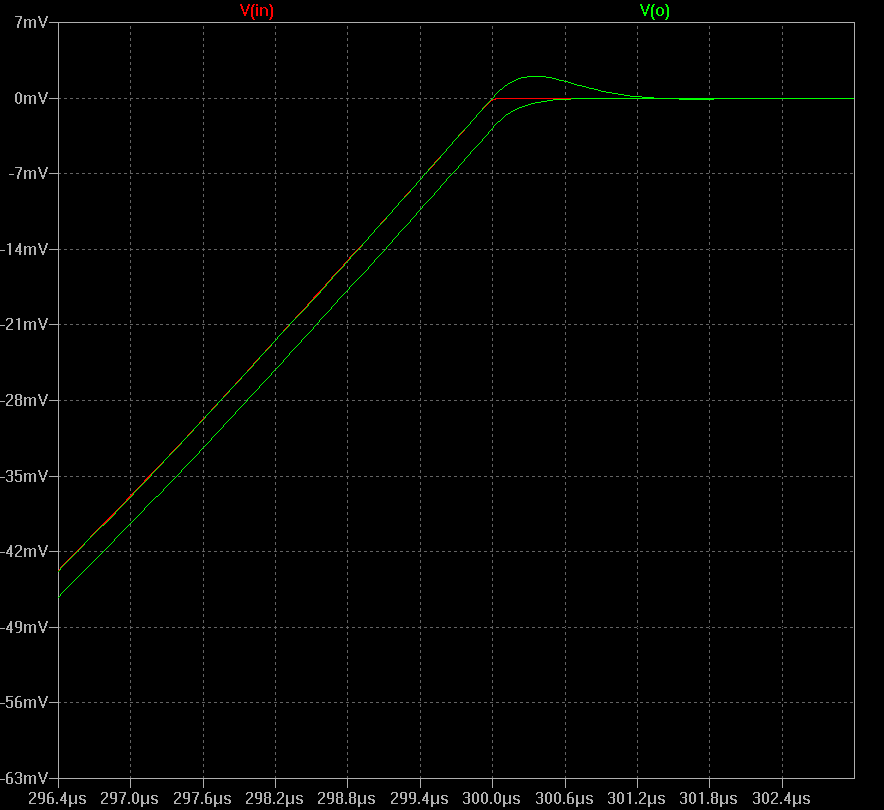Click the 301.8µs time axis label
Screen dimensions: 884x810
[709, 799]
